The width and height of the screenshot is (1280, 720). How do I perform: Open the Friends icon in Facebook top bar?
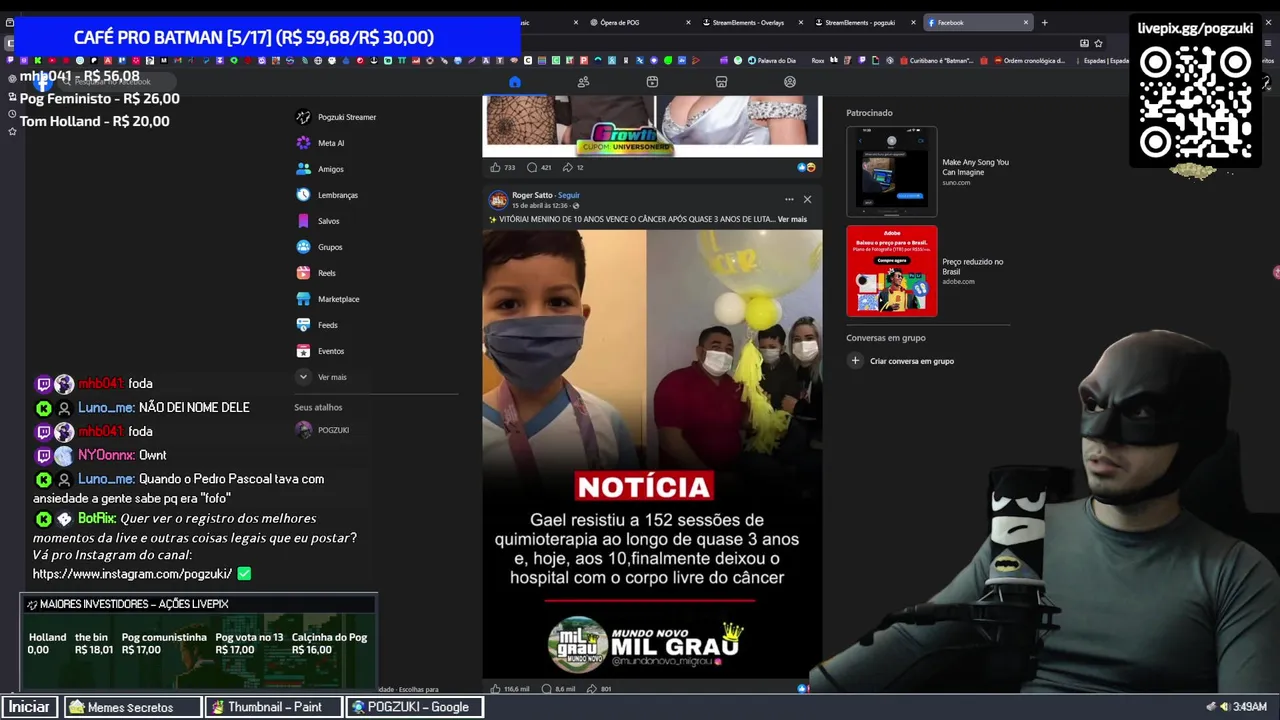coord(583,82)
